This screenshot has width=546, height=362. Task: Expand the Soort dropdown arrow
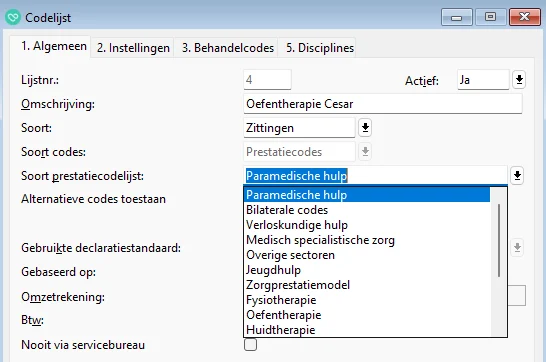[365, 127]
